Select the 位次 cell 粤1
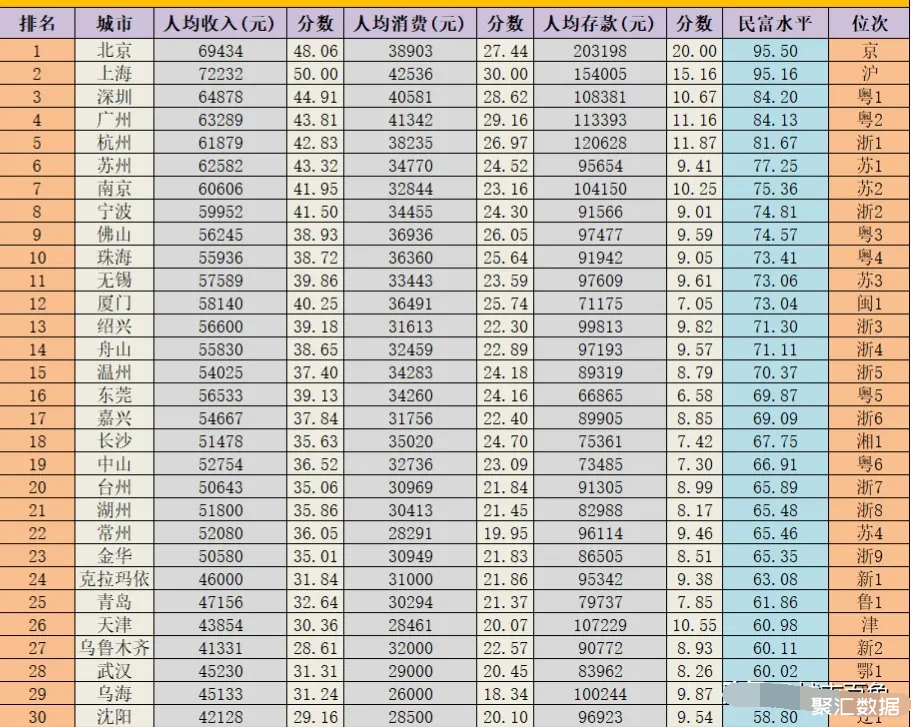The width and height of the screenshot is (911, 727). pos(870,97)
